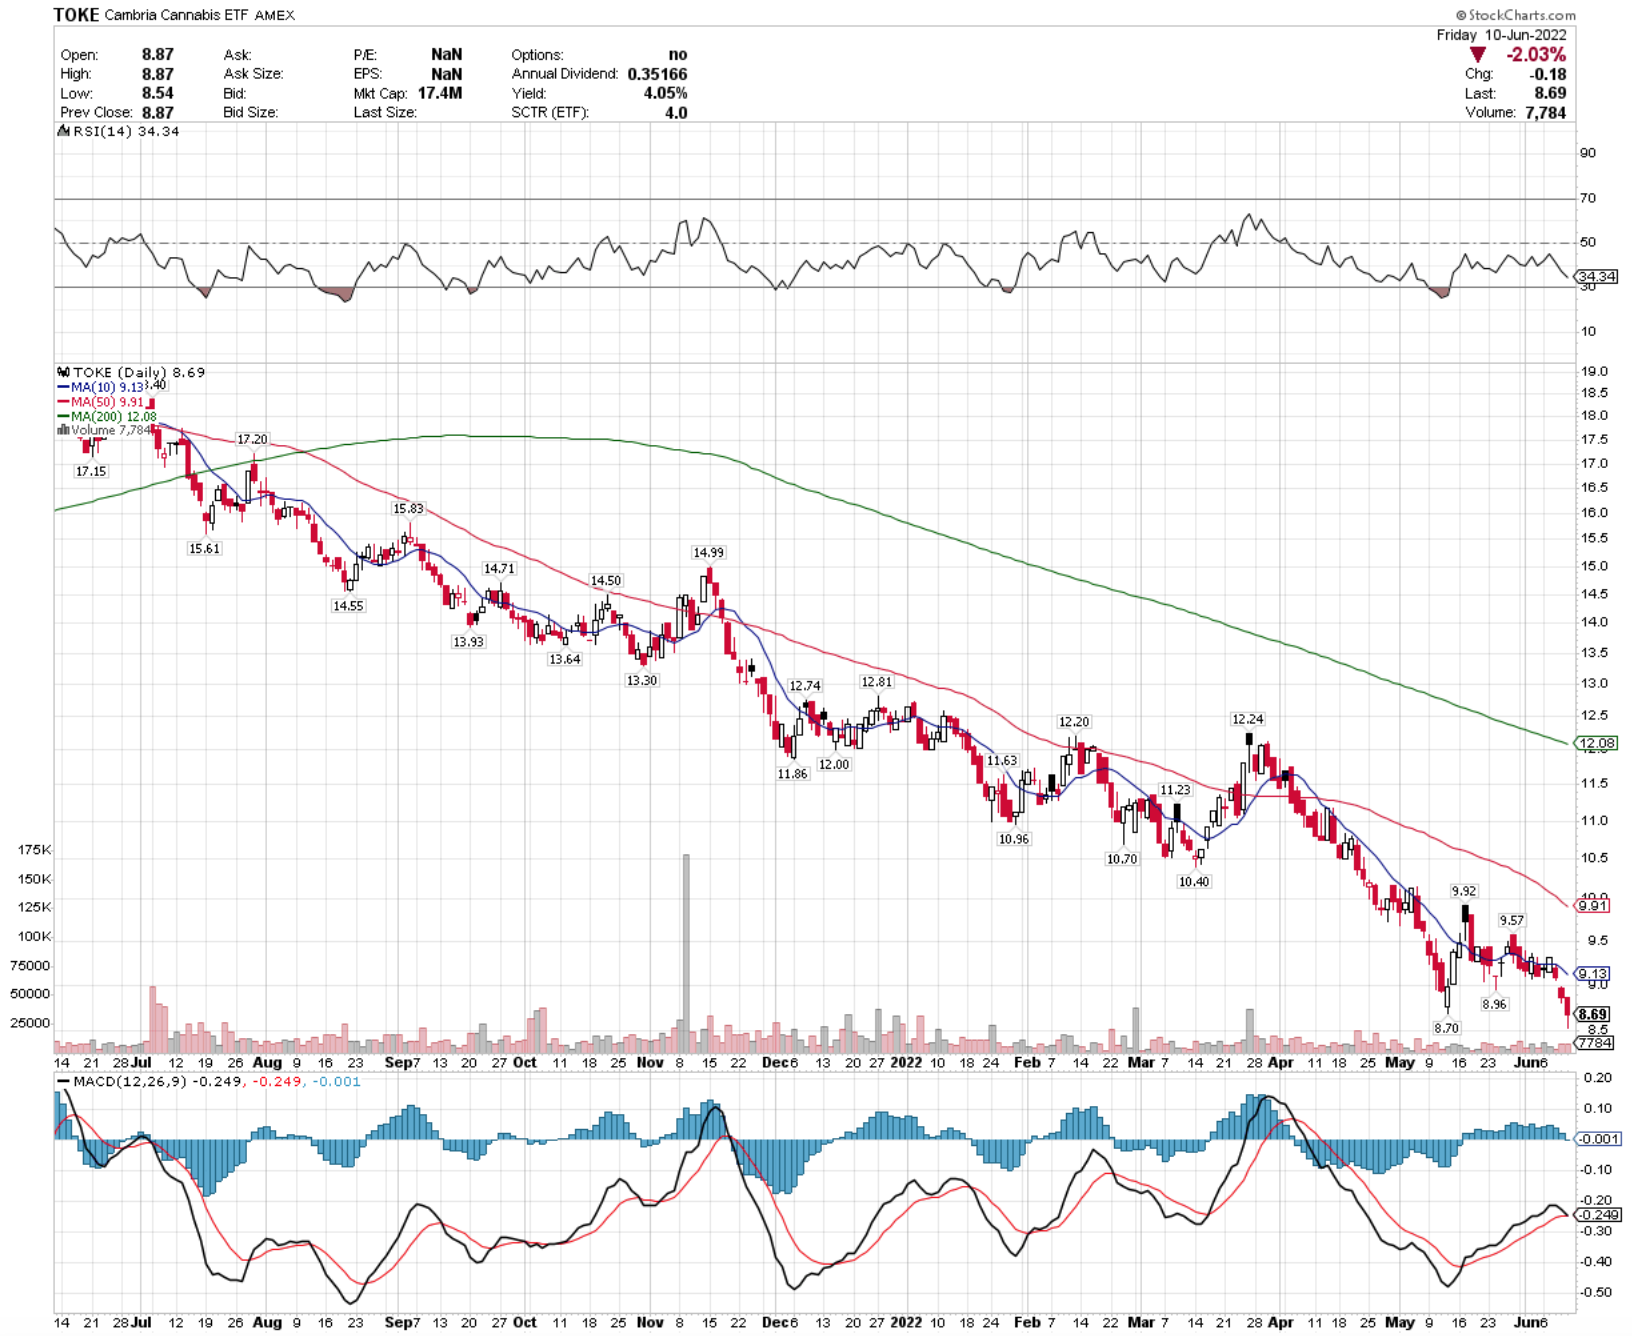This screenshot has height=1336, width=1632.
Task: Click the 9.57 price high annotation
Action: tap(1511, 920)
